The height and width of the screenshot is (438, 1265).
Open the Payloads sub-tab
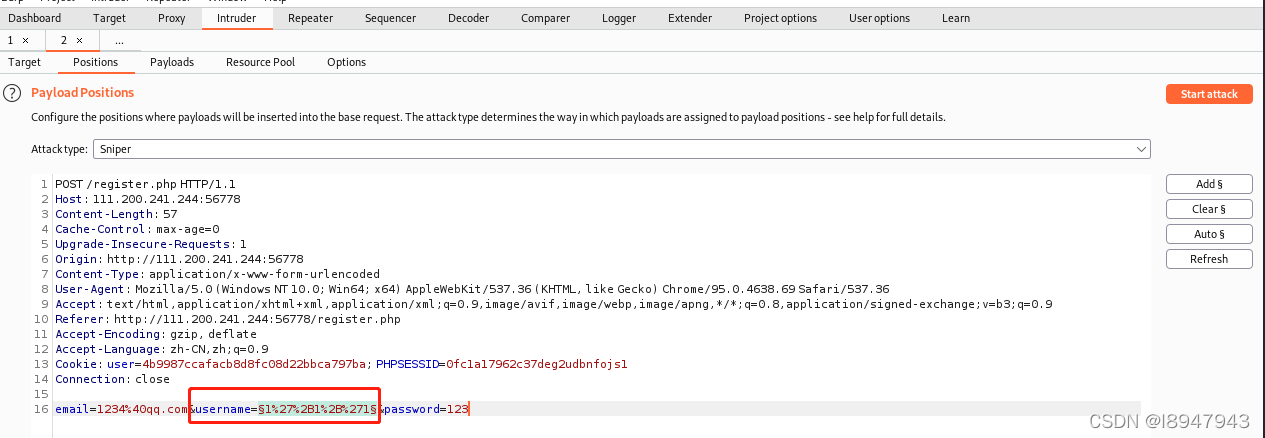point(172,62)
